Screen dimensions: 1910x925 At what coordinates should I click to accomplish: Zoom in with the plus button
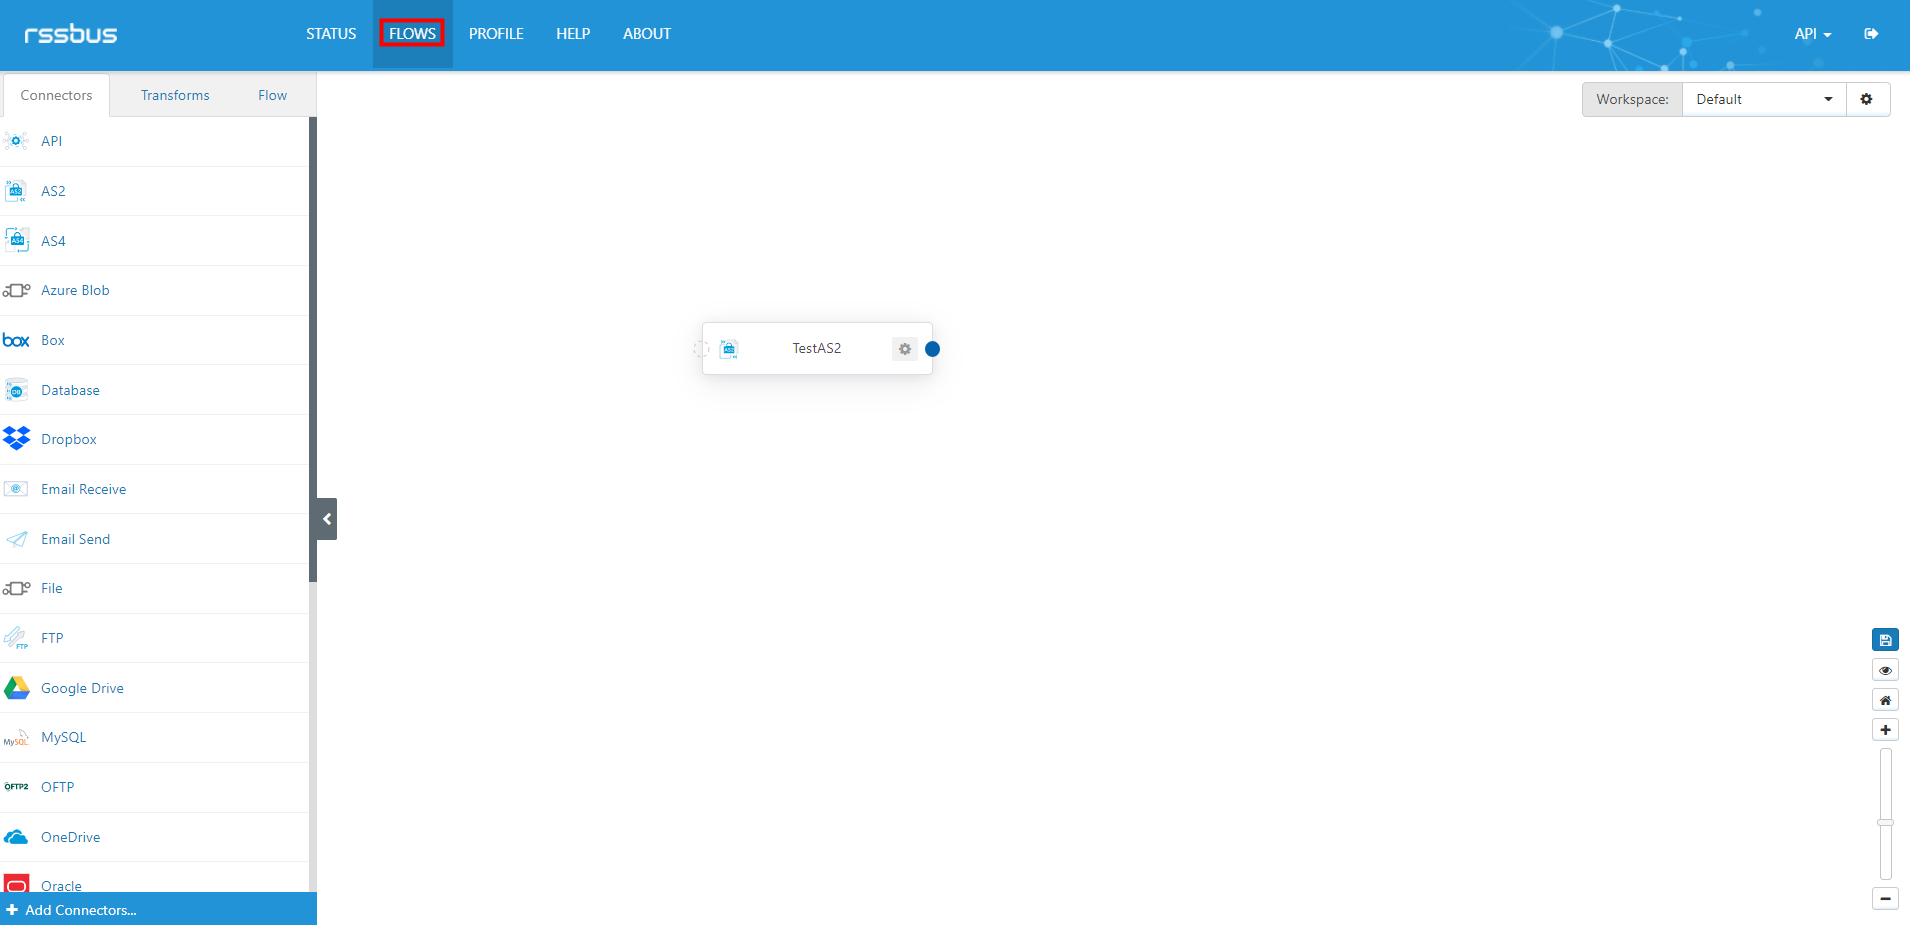coord(1885,730)
